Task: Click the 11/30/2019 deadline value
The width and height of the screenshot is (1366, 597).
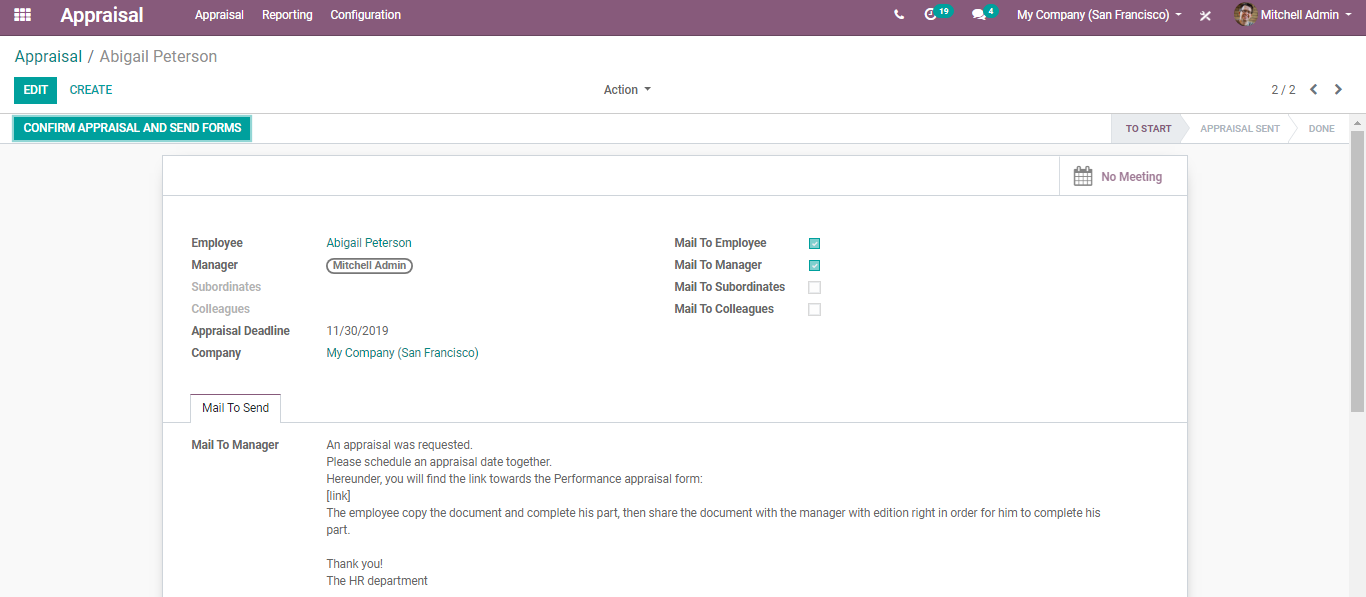Action: coord(357,331)
